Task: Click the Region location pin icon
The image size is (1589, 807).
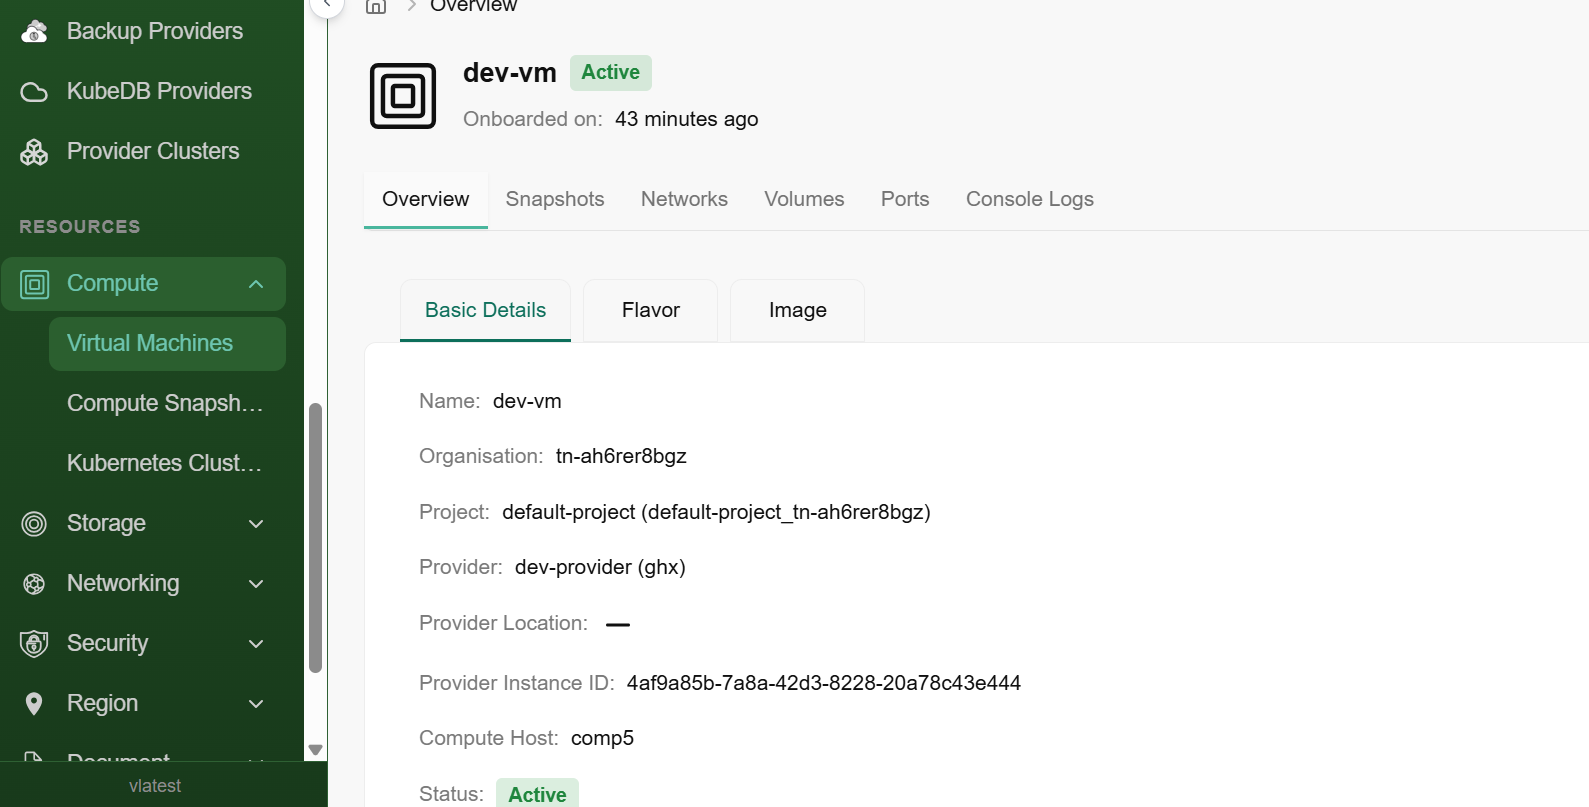Action: tap(34, 704)
